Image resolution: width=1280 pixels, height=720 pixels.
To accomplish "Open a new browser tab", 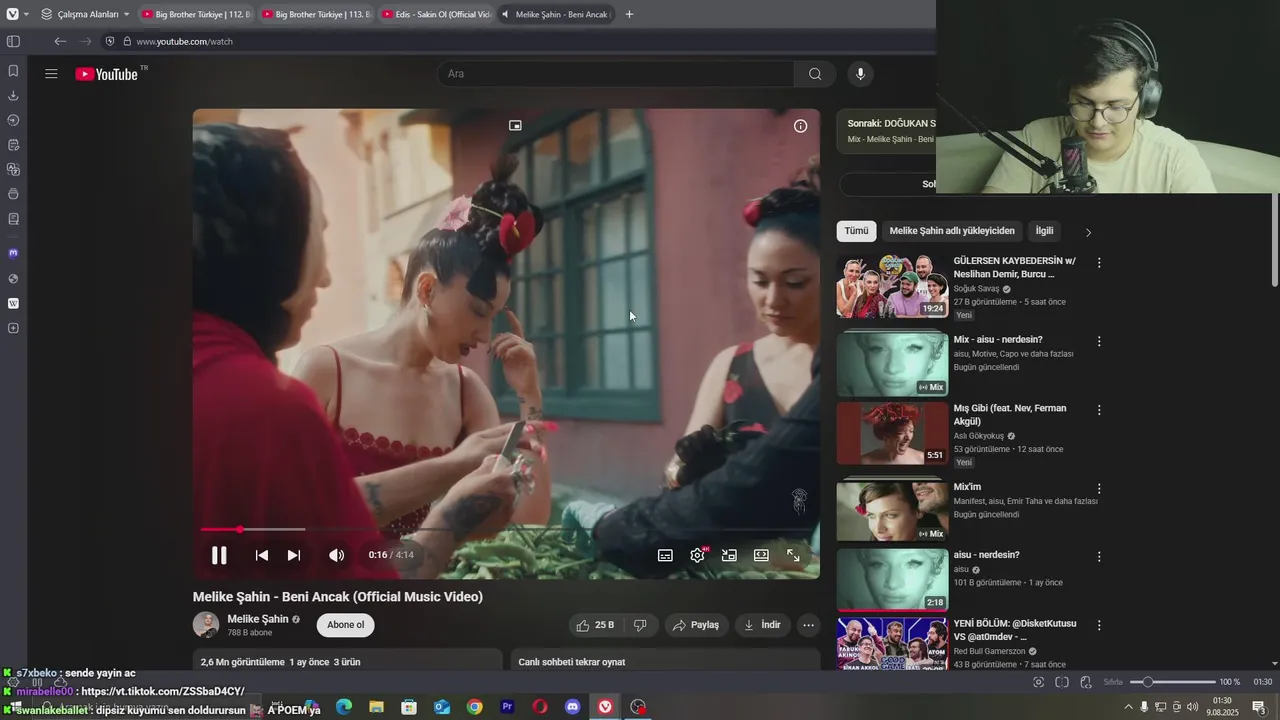I will coord(629,14).
